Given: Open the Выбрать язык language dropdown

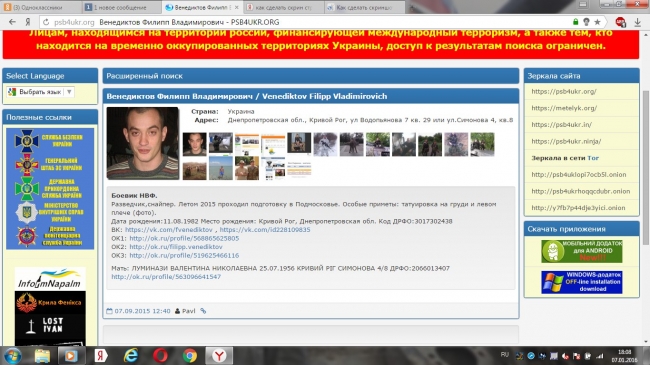Looking at the screenshot, I should click(40, 92).
